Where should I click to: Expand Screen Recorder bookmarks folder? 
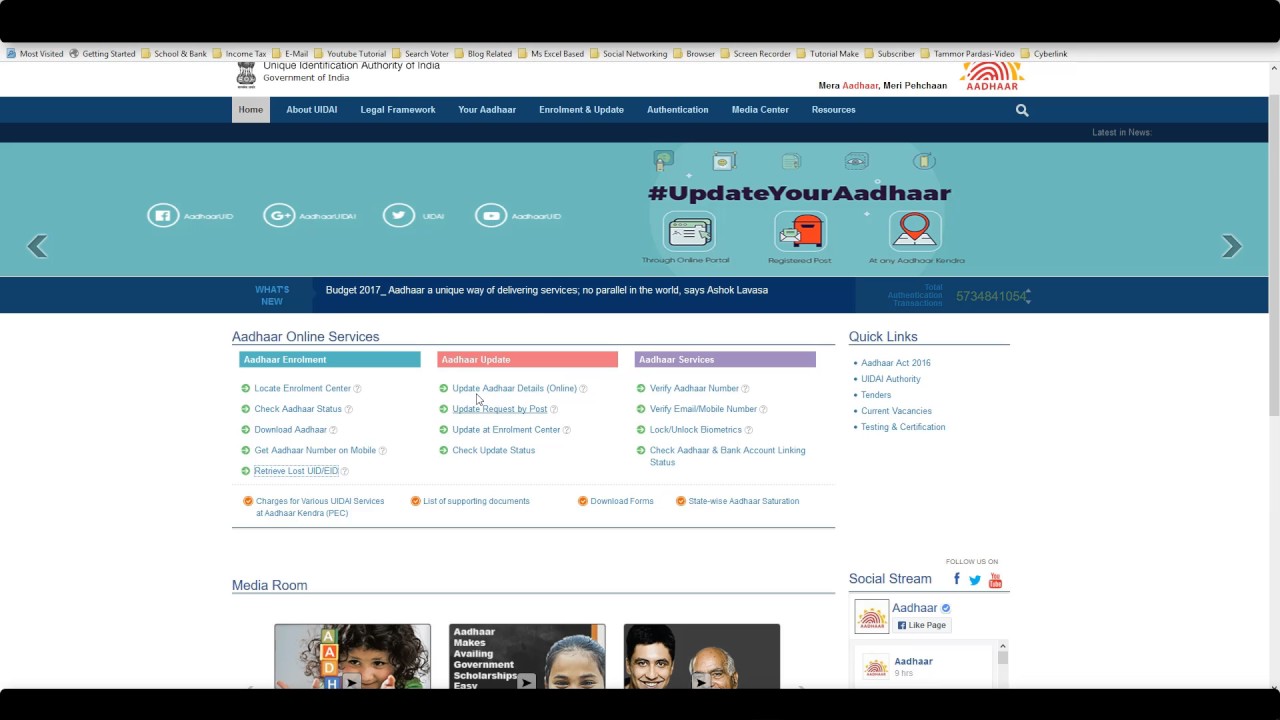(x=755, y=54)
